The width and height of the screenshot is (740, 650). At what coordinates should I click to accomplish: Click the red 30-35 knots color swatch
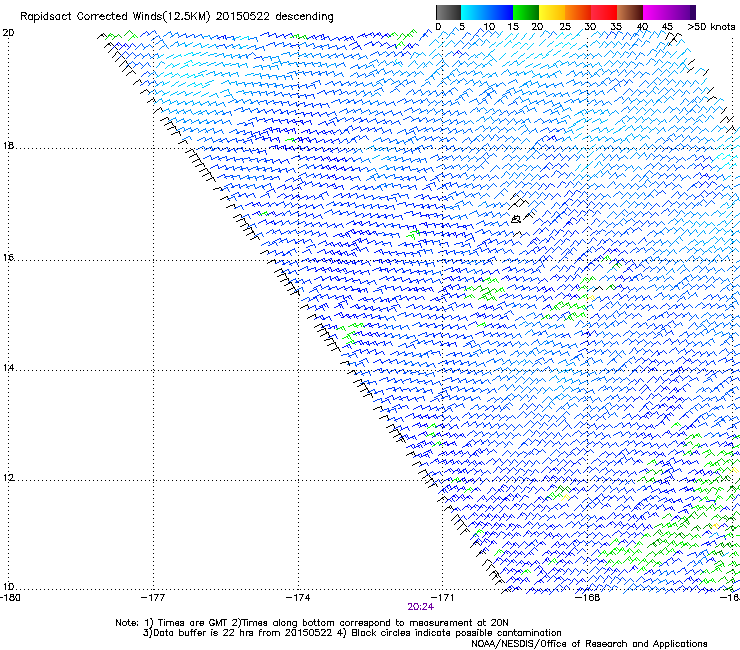604,12
